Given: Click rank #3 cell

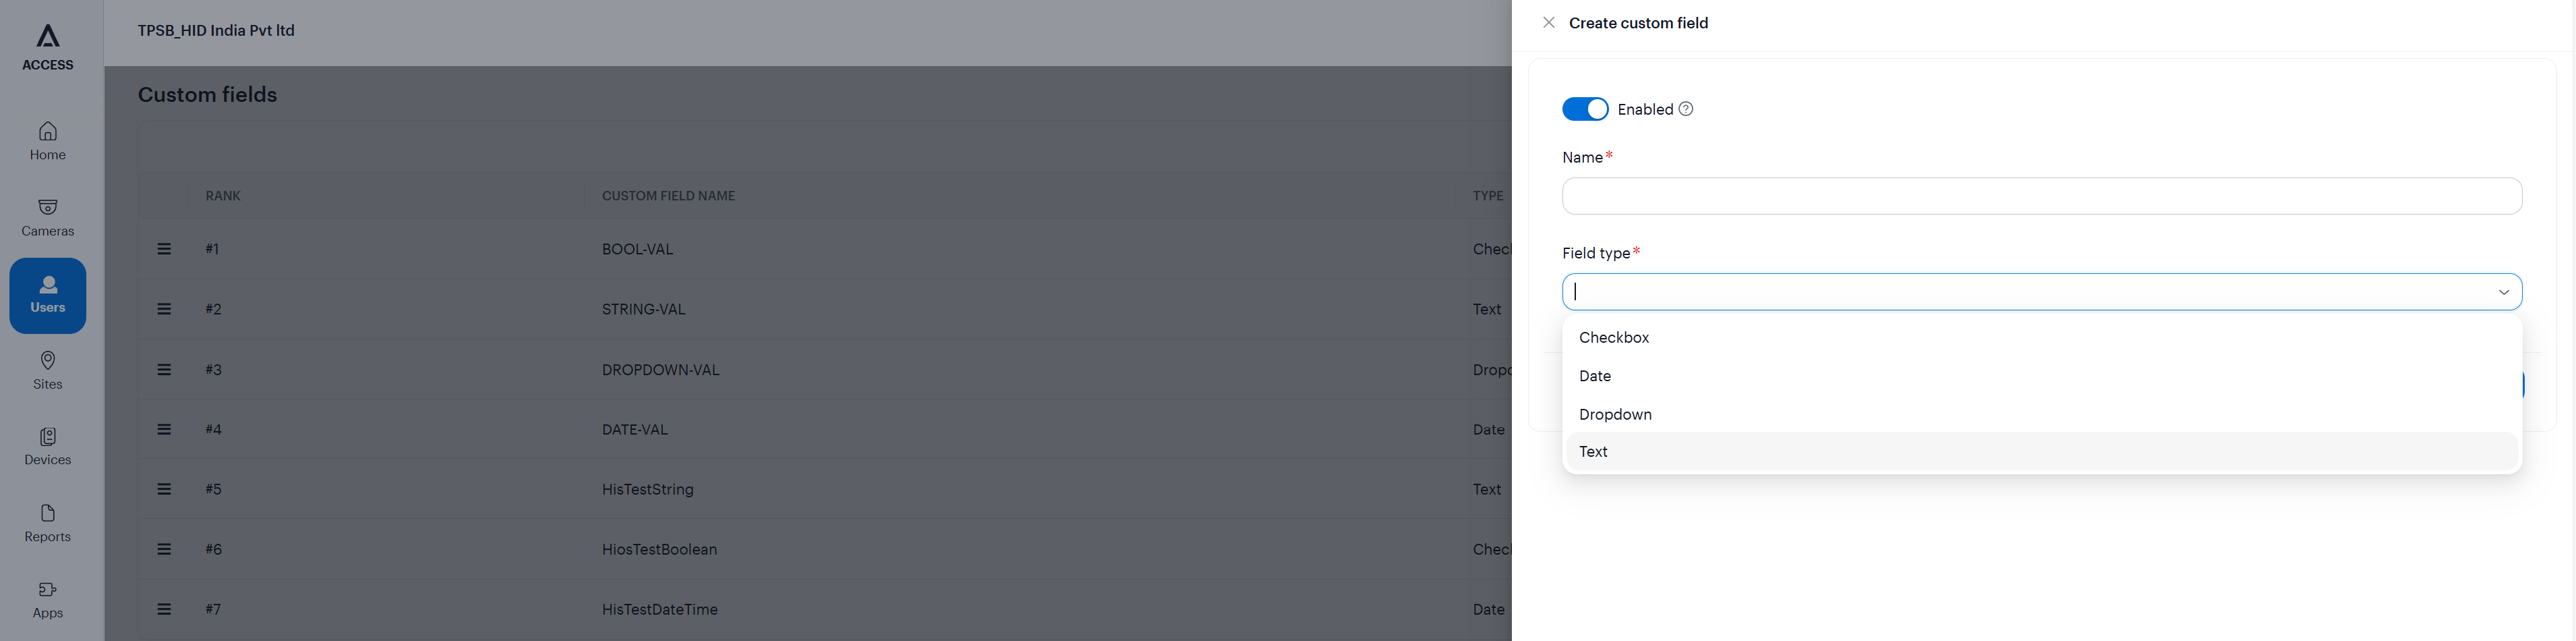Looking at the screenshot, I should pyautogui.click(x=213, y=369).
